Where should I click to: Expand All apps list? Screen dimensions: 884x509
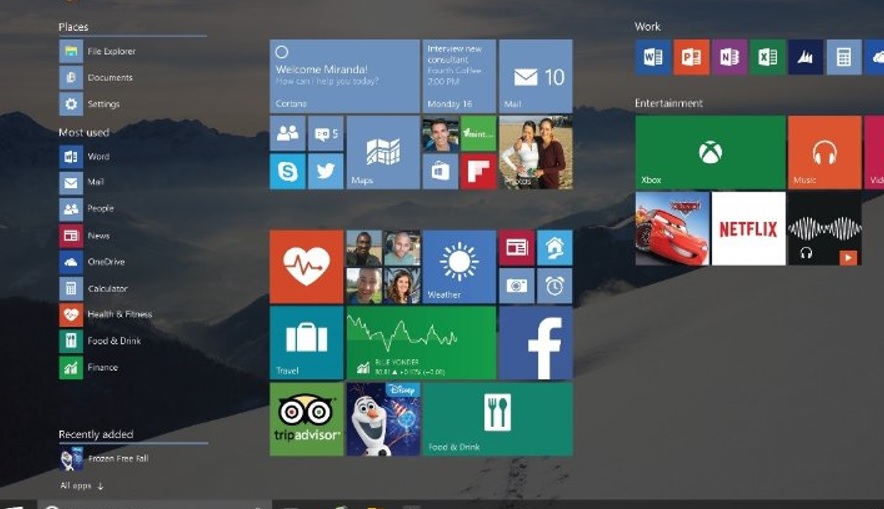tap(82, 485)
